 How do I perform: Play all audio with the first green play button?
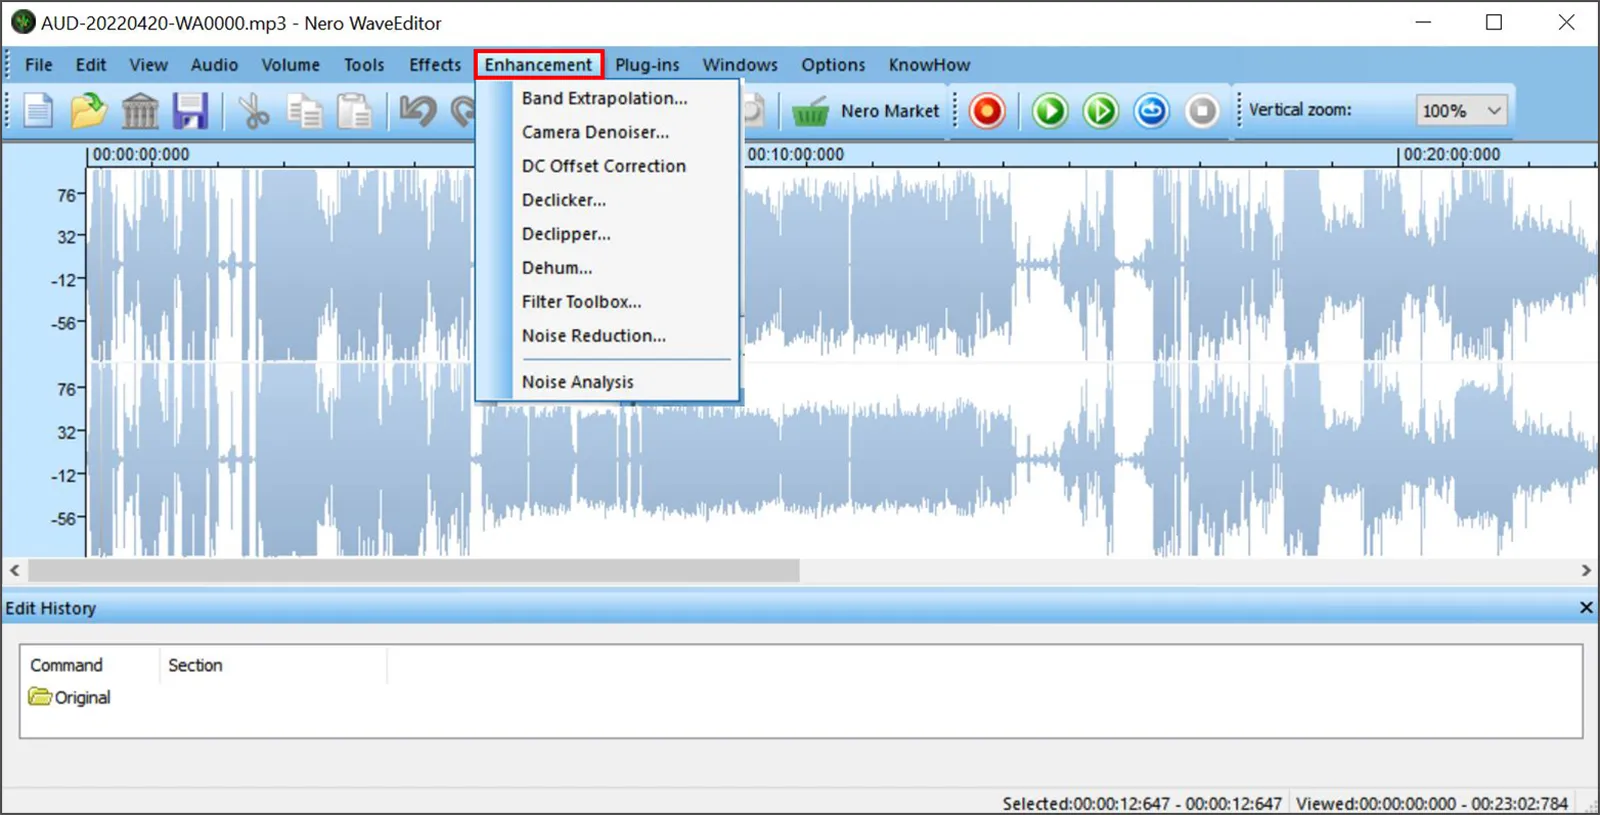click(1050, 111)
